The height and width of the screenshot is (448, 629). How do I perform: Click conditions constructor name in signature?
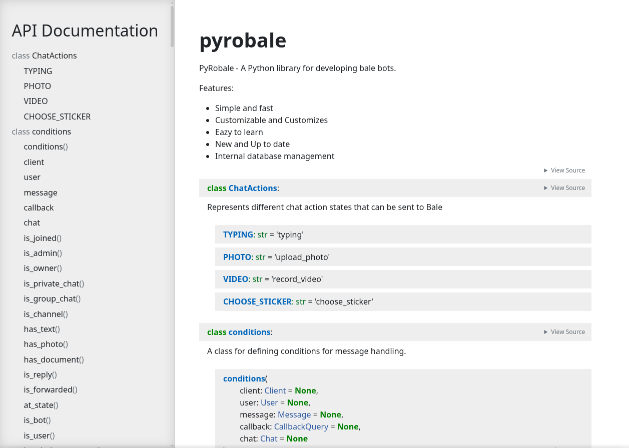pos(244,379)
